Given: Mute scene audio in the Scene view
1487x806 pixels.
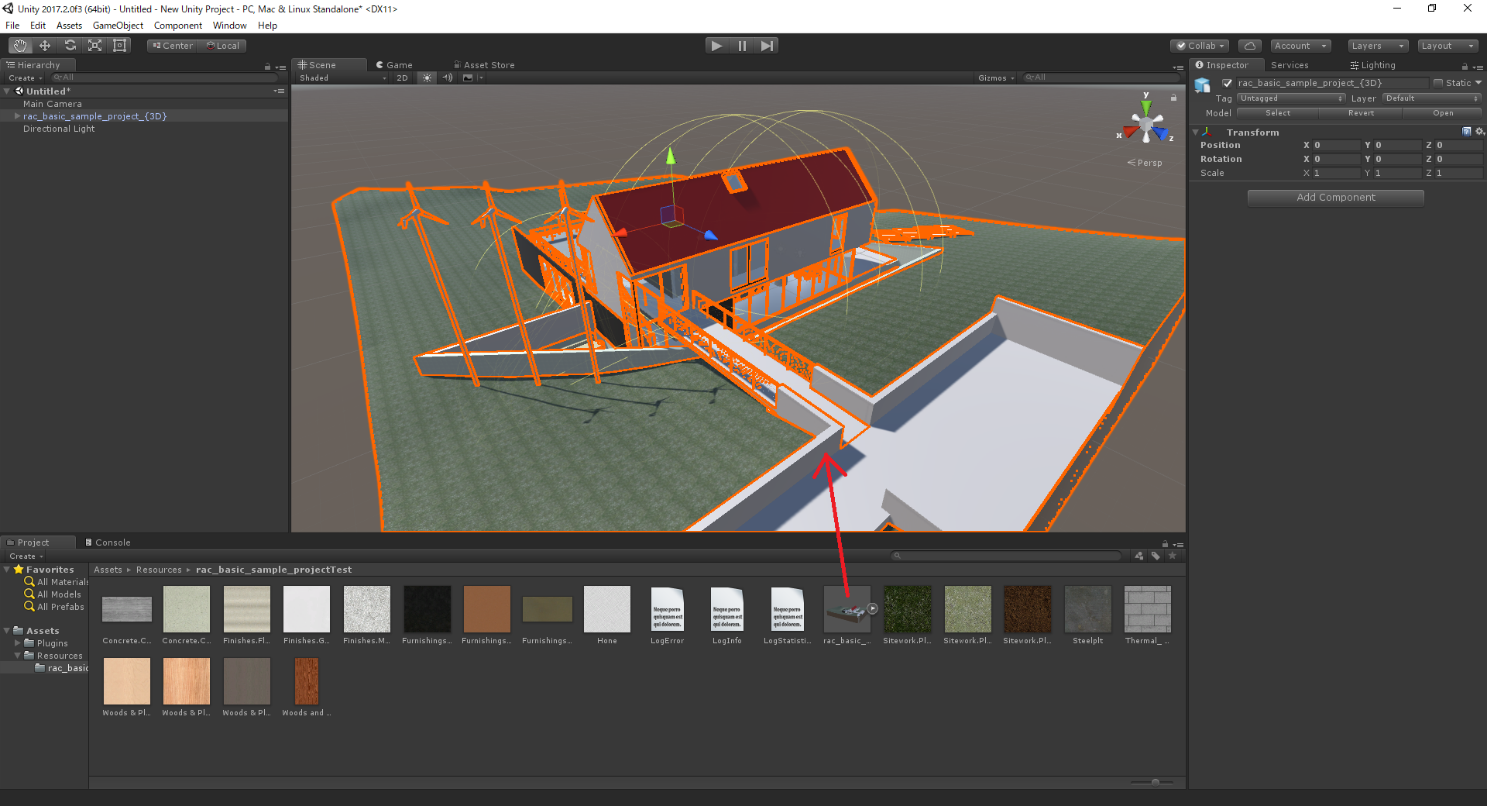Looking at the screenshot, I should 447,77.
